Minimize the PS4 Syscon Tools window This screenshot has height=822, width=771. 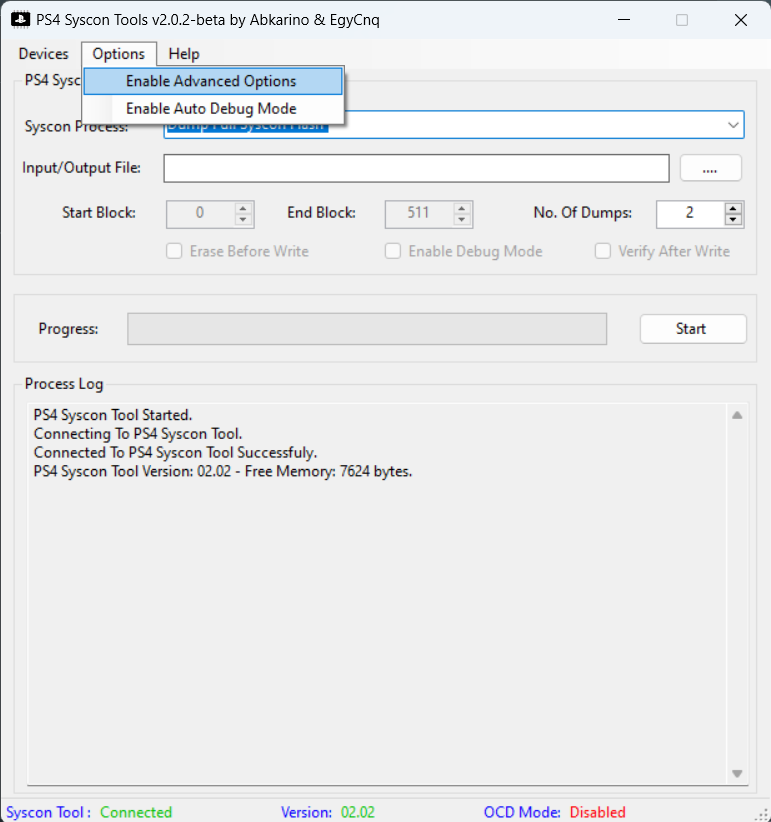coord(624,20)
